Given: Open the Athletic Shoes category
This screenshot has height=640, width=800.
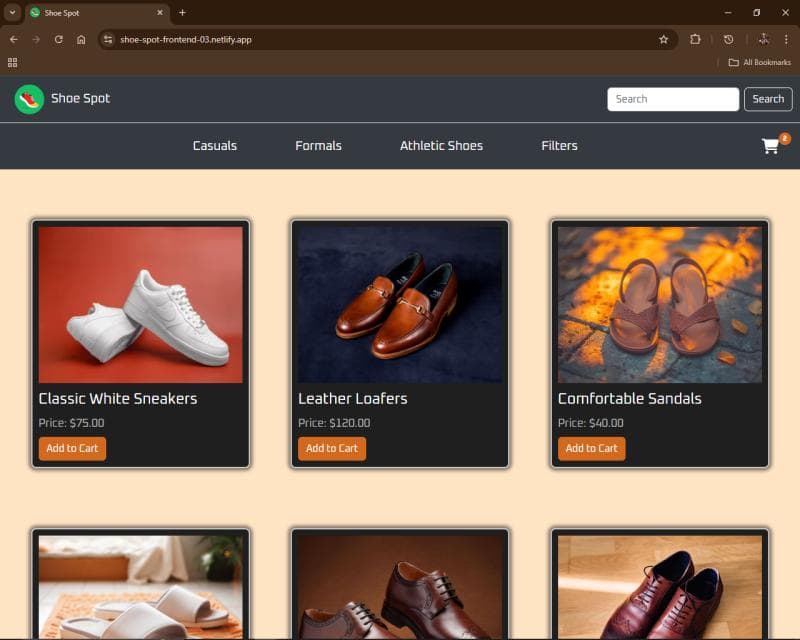Looking at the screenshot, I should click(441, 146).
